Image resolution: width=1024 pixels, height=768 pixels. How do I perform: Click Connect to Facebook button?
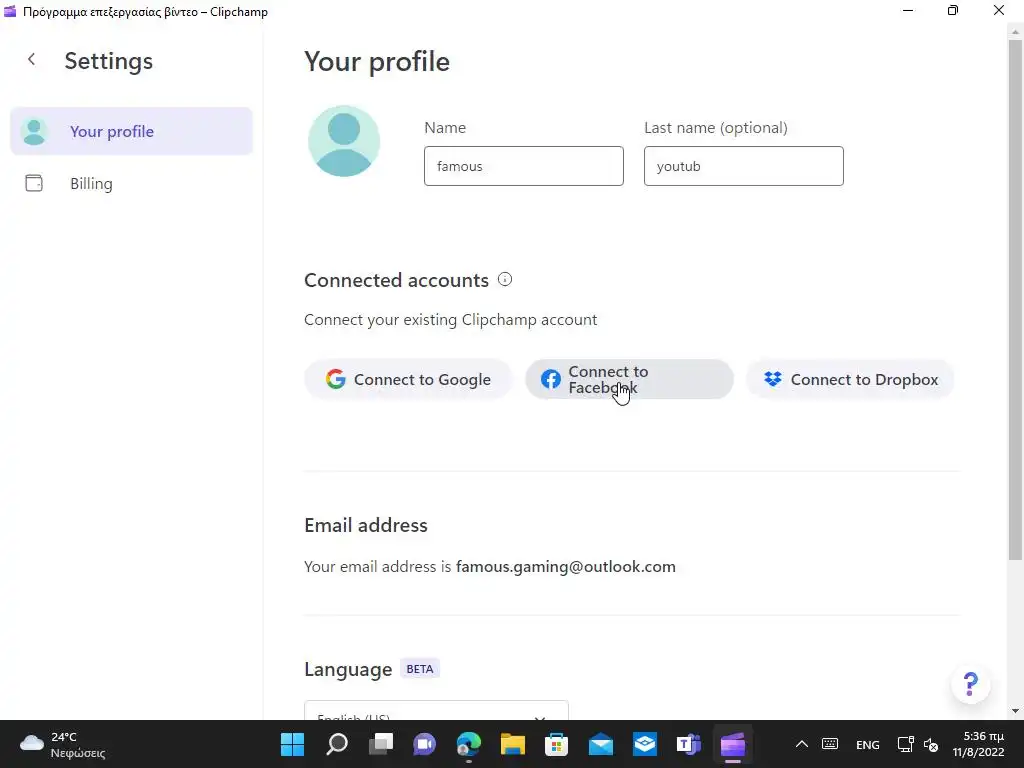630,379
